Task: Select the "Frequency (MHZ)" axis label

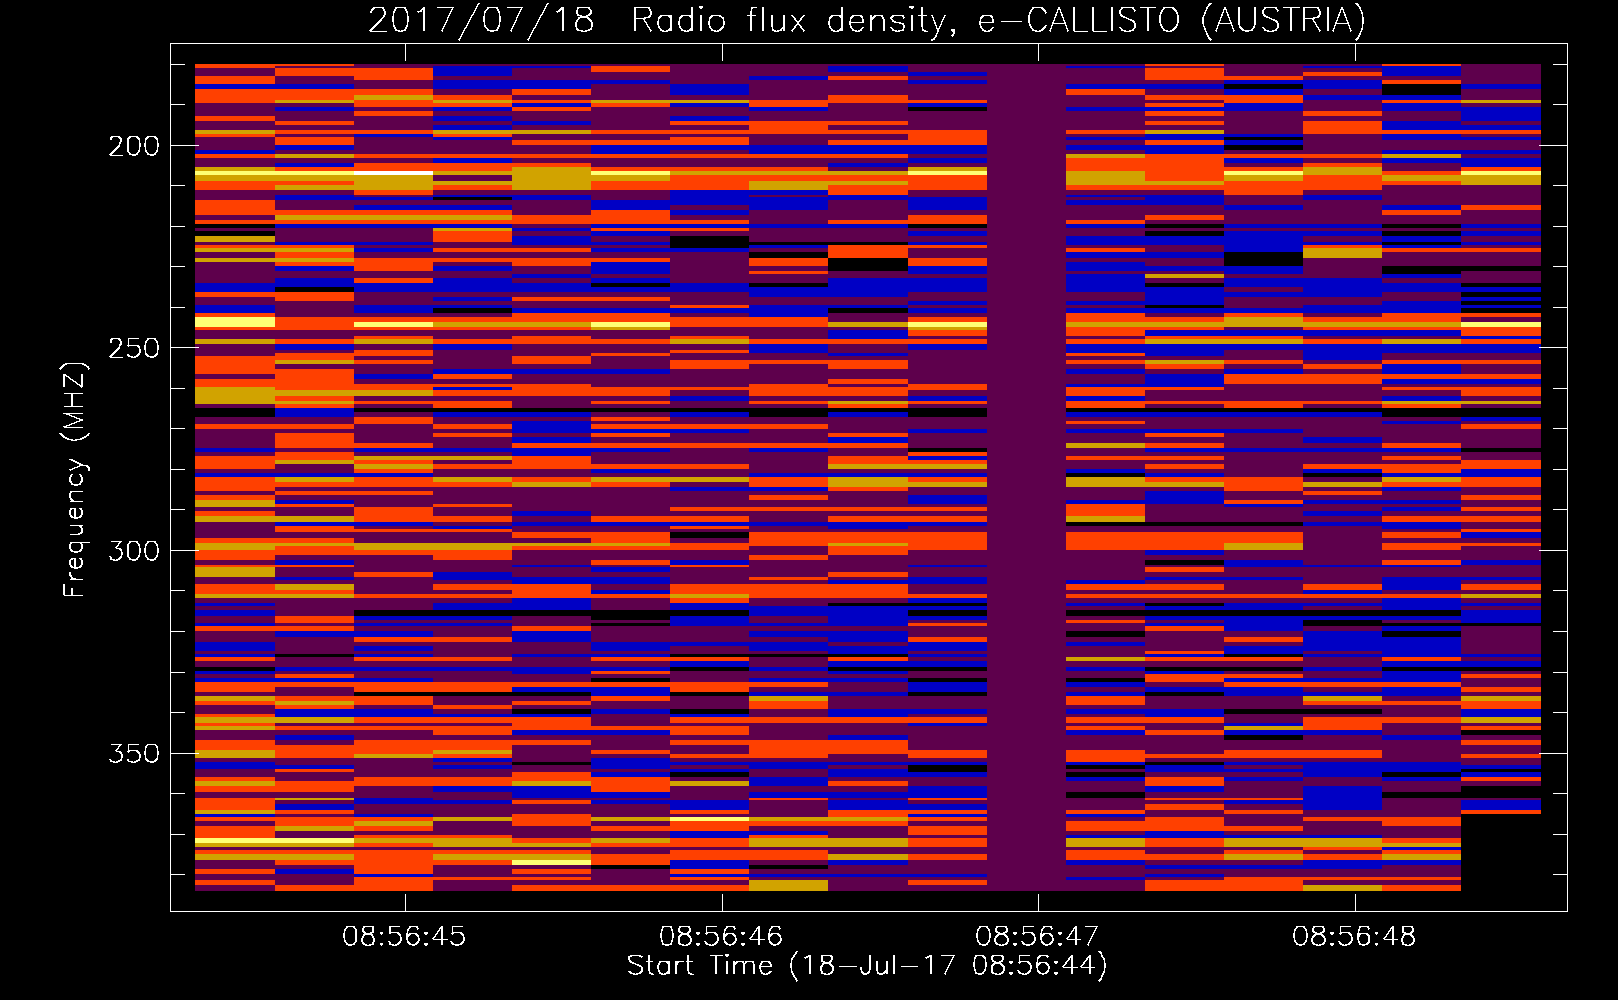Action: tap(75, 479)
